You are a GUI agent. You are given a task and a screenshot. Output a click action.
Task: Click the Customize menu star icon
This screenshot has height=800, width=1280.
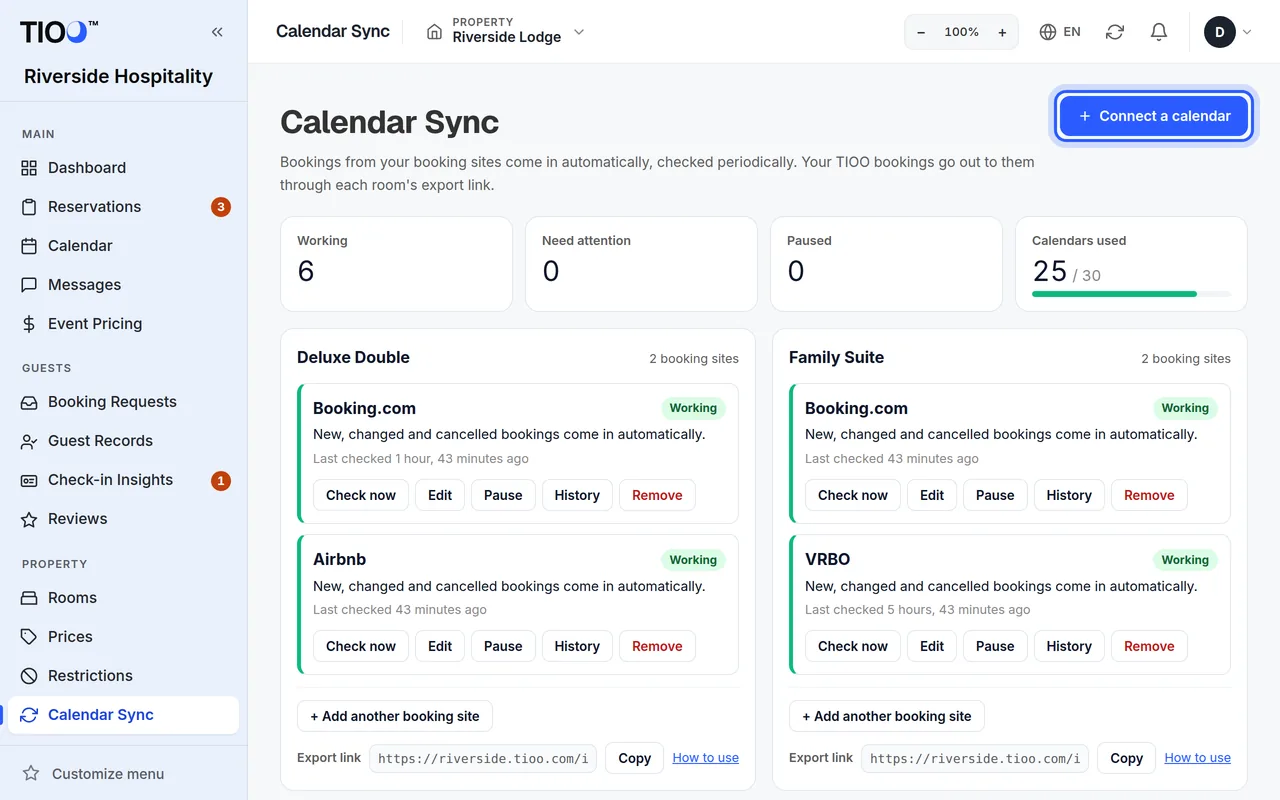coord(31,774)
